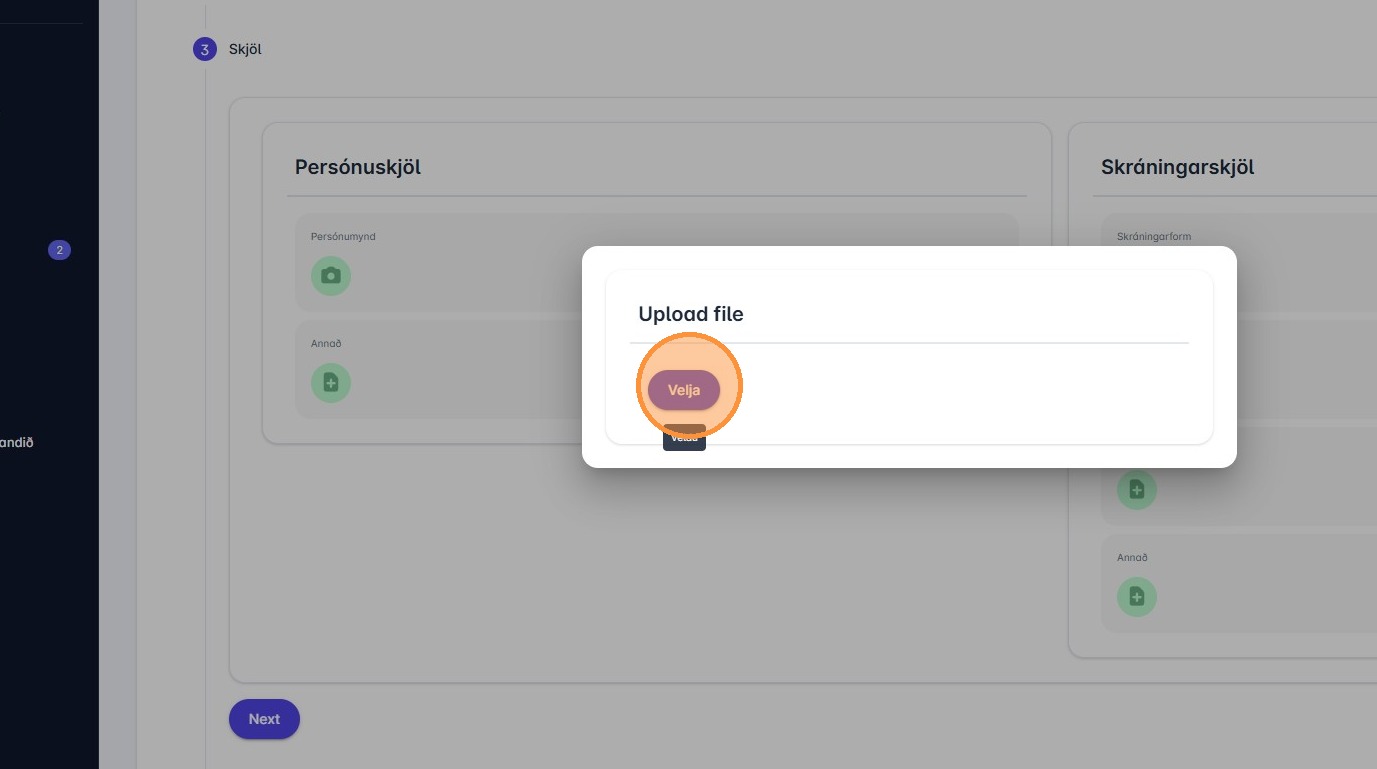This screenshot has width=1377, height=769.
Task: Click the Skráningarform field label
Action: [x=1154, y=237]
